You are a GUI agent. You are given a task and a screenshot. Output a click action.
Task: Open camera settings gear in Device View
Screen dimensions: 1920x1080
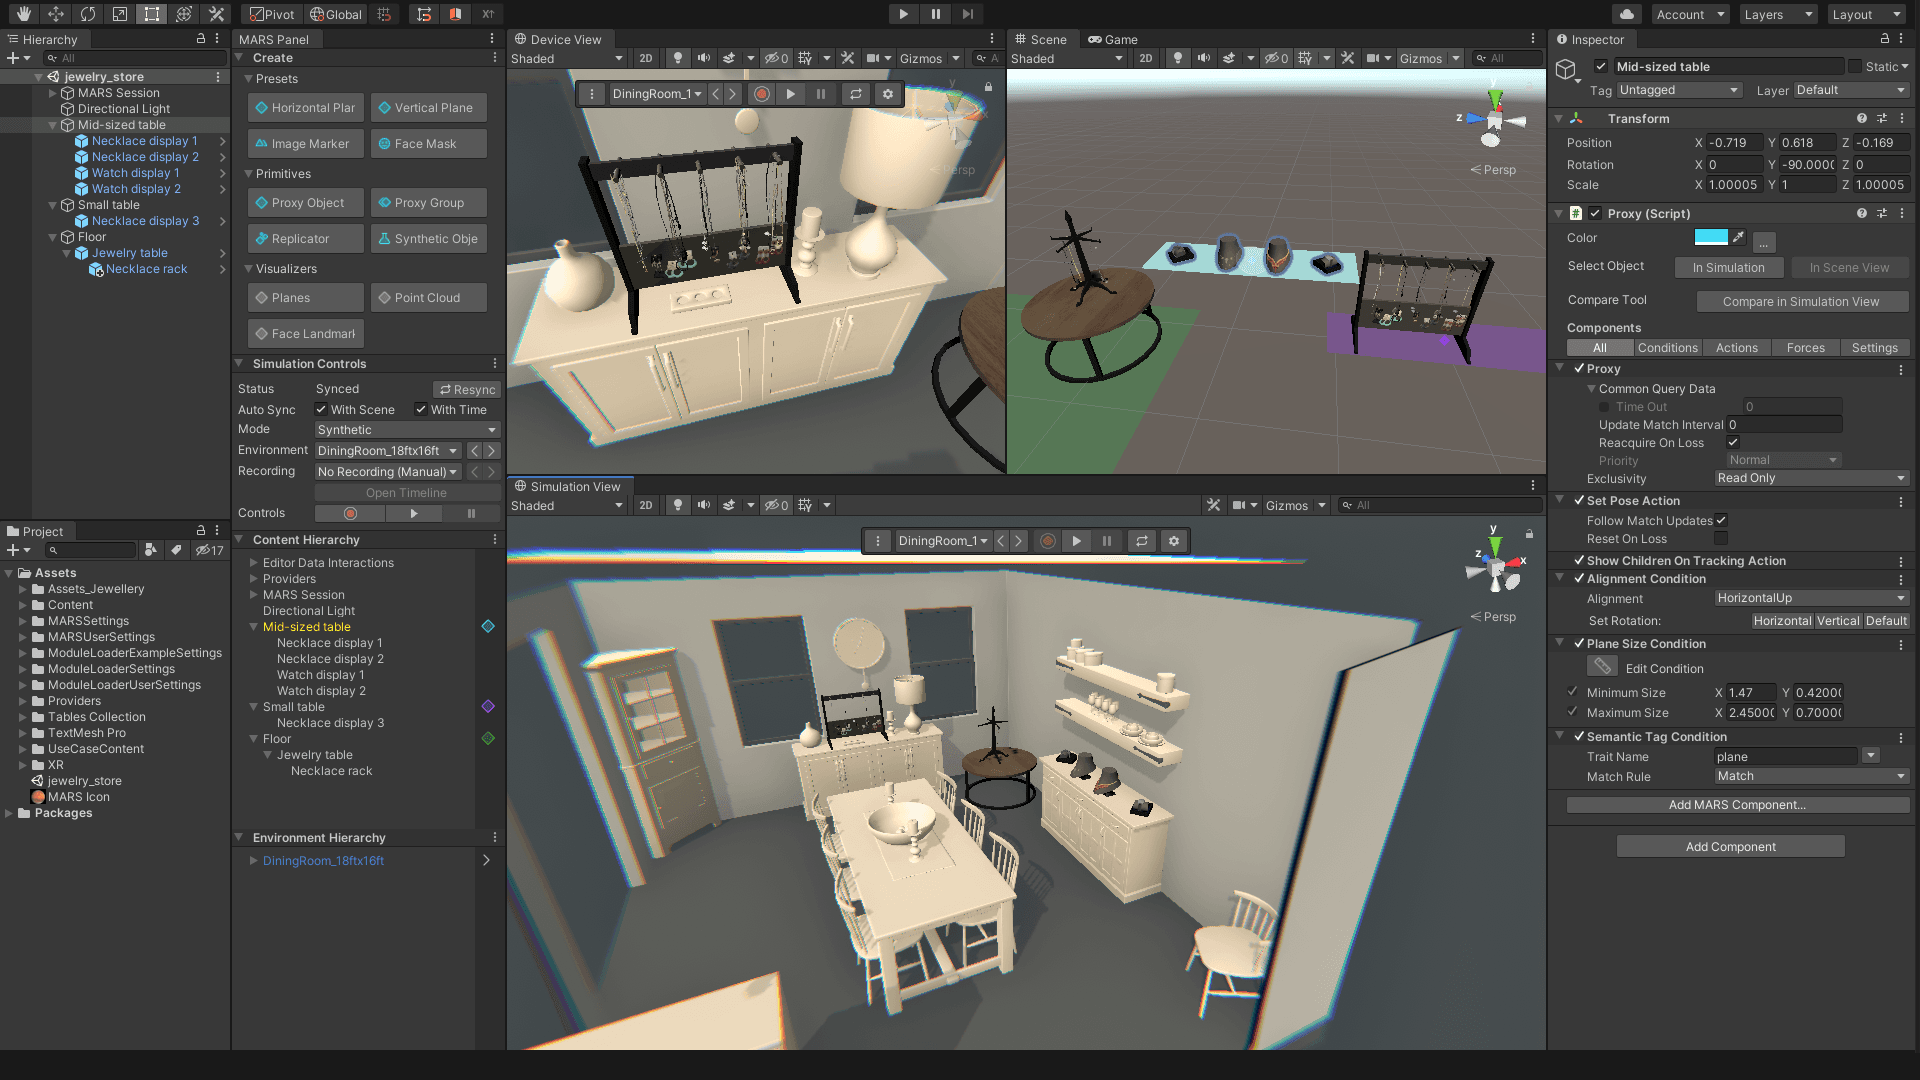(889, 93)
